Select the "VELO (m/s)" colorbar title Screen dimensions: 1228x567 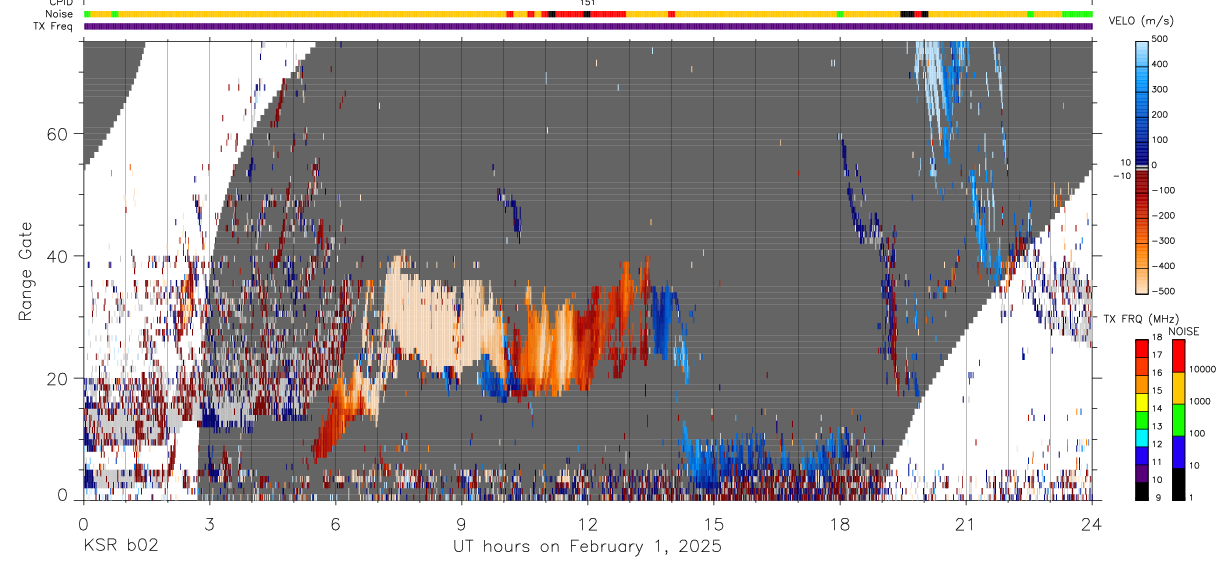(1142, 21)
